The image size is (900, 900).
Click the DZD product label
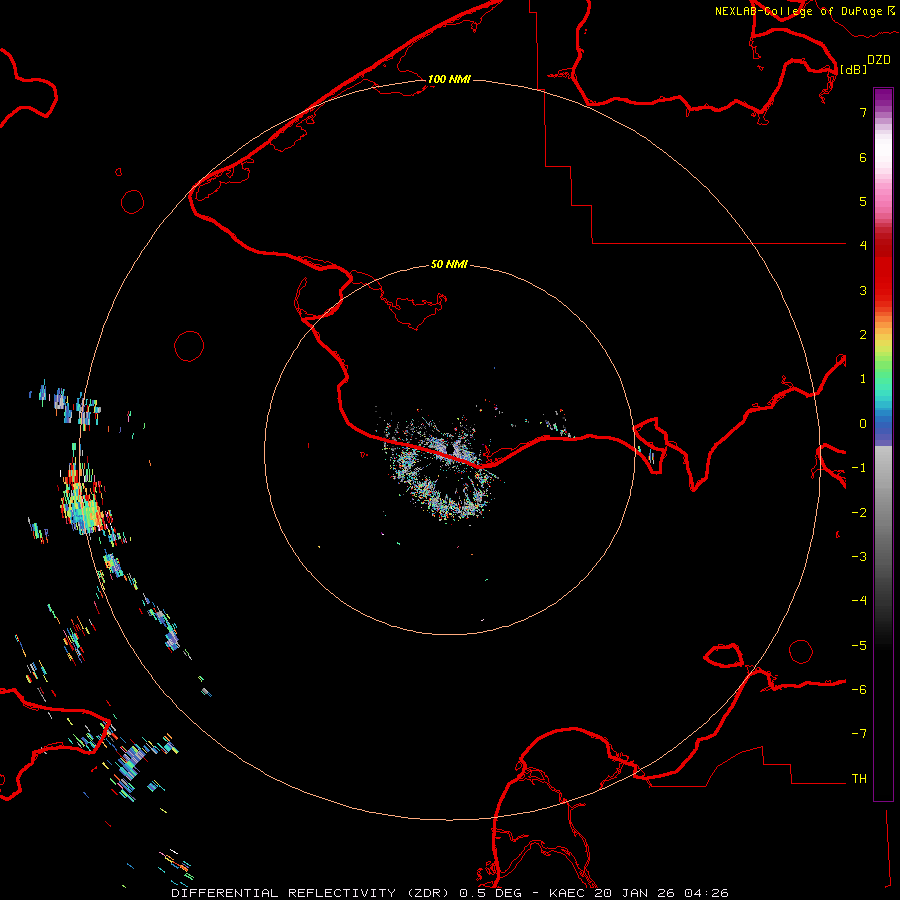pyautogui.click(x=879, y=59)
